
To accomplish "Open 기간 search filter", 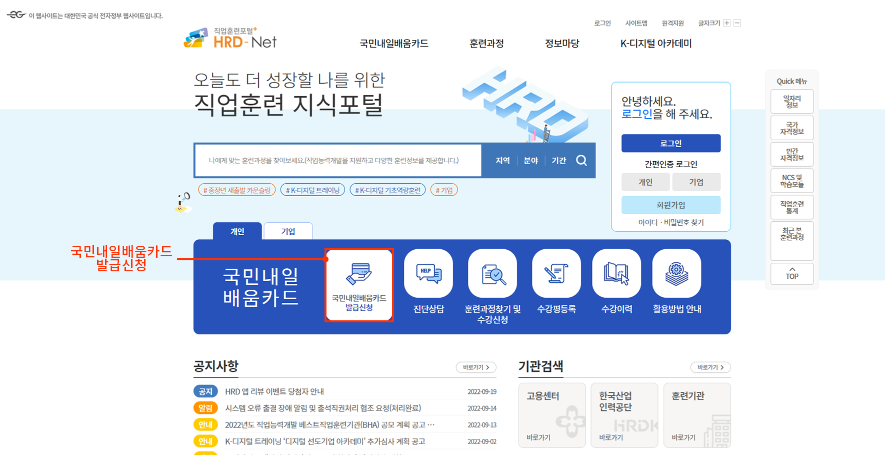I will tap(559, 161).
